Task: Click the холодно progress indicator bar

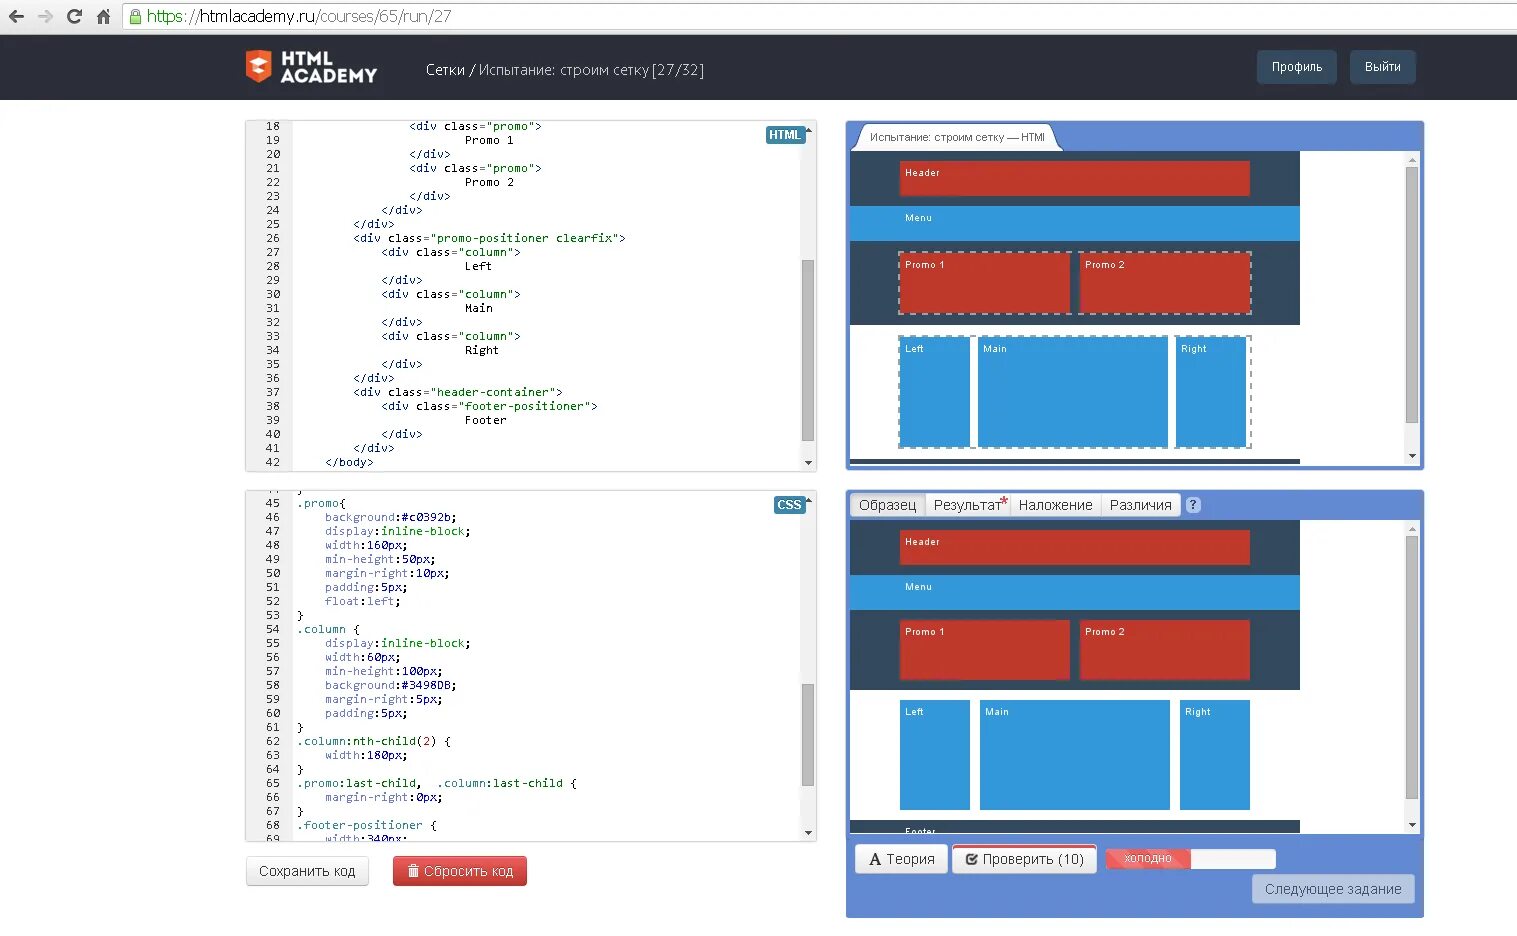Action: (1190, 858)
